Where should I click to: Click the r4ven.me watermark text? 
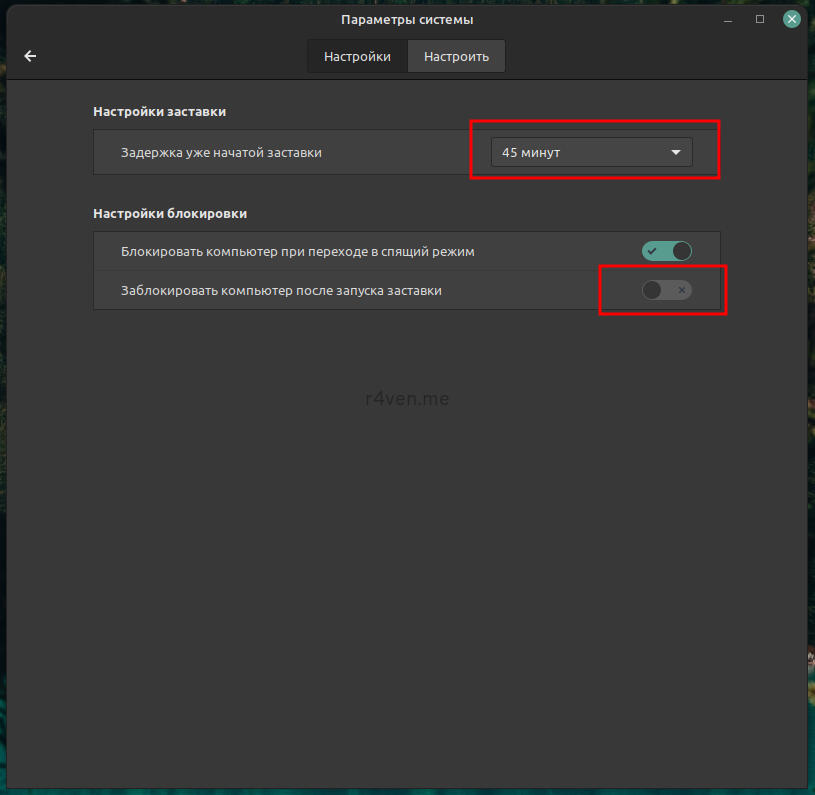pyautogui.click(x=407, y=398)
